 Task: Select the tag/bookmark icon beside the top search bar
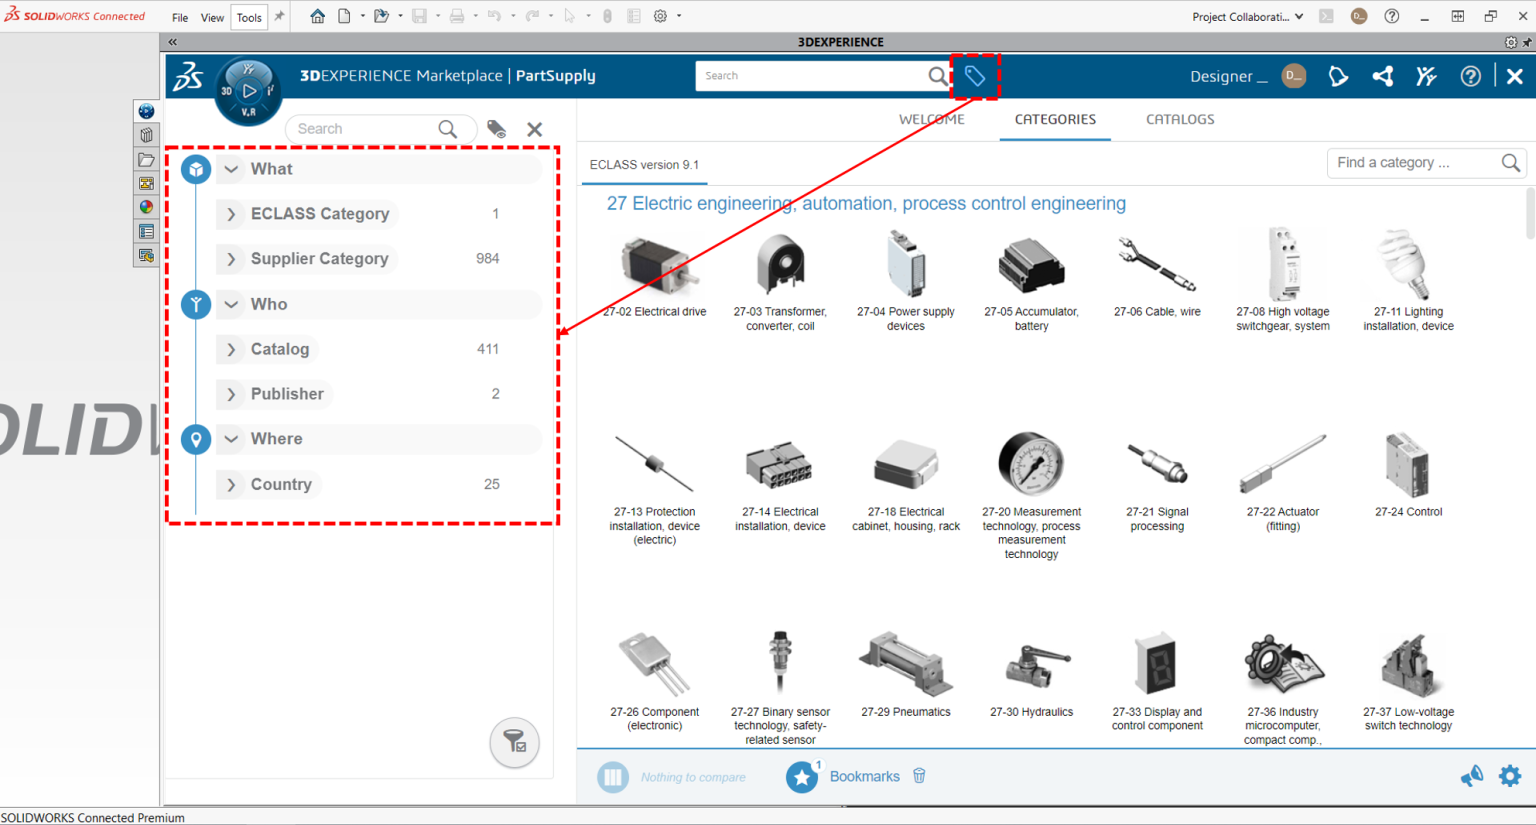coord(973,76)
